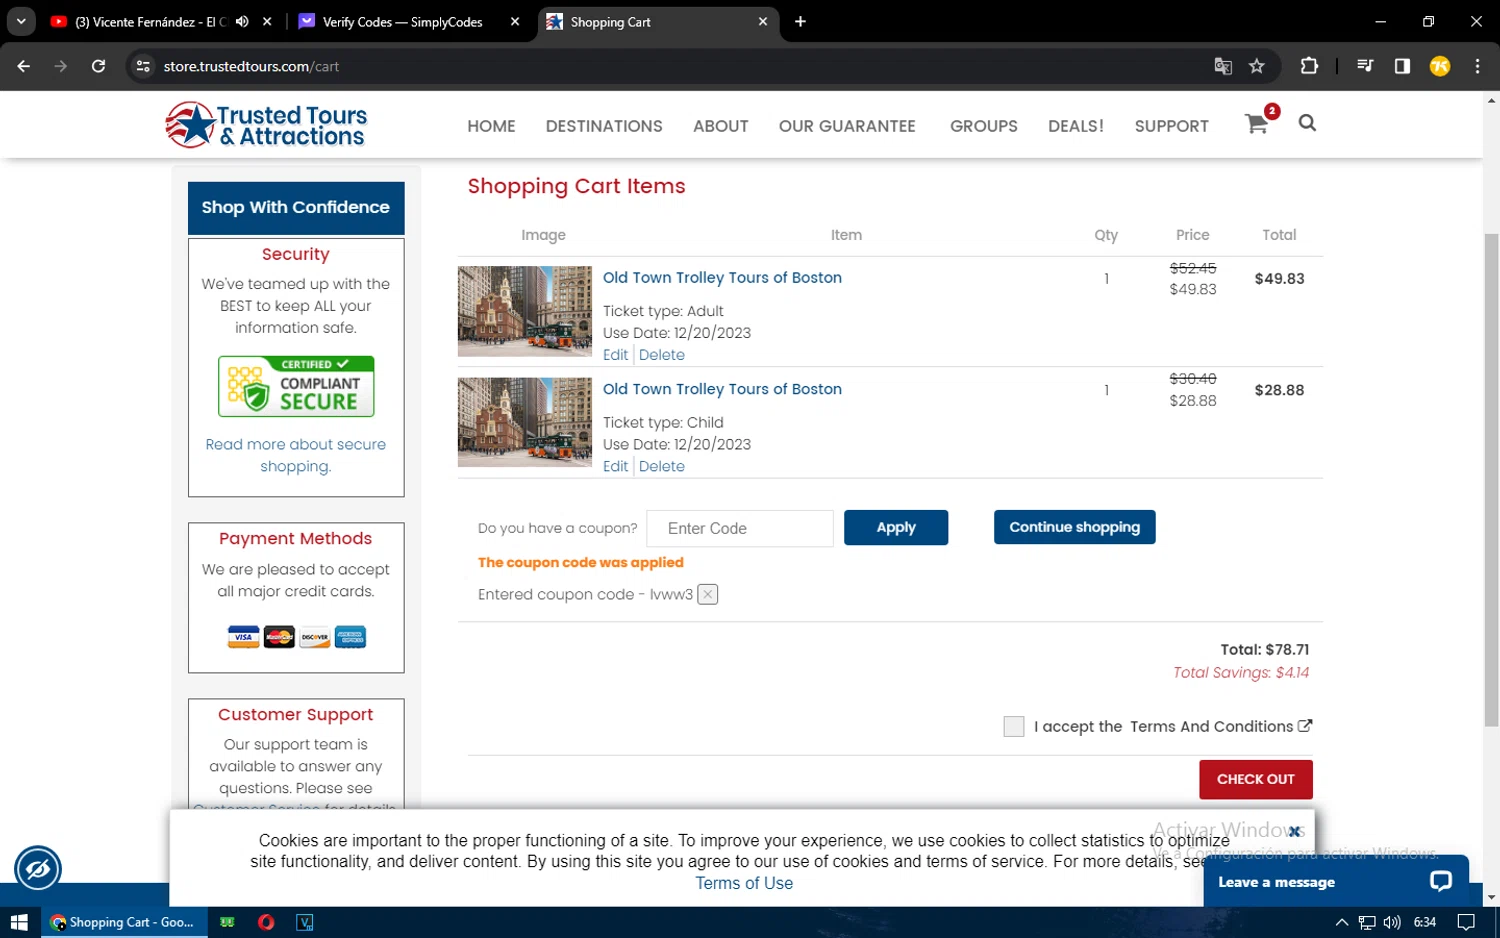This screenshot has height=938, width=1500.
Task: Click the Child ticket trolley thumbnail
Action: point(525,422)
